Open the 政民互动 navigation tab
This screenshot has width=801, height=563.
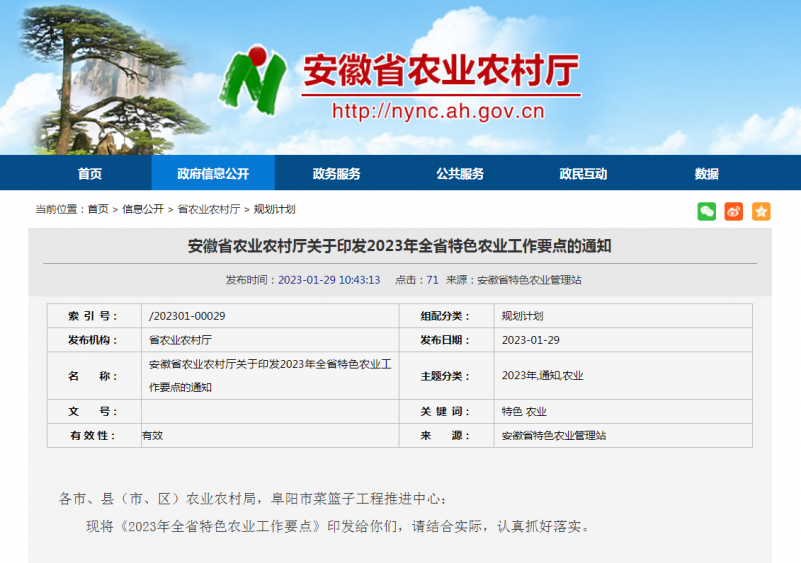point(583,174)
